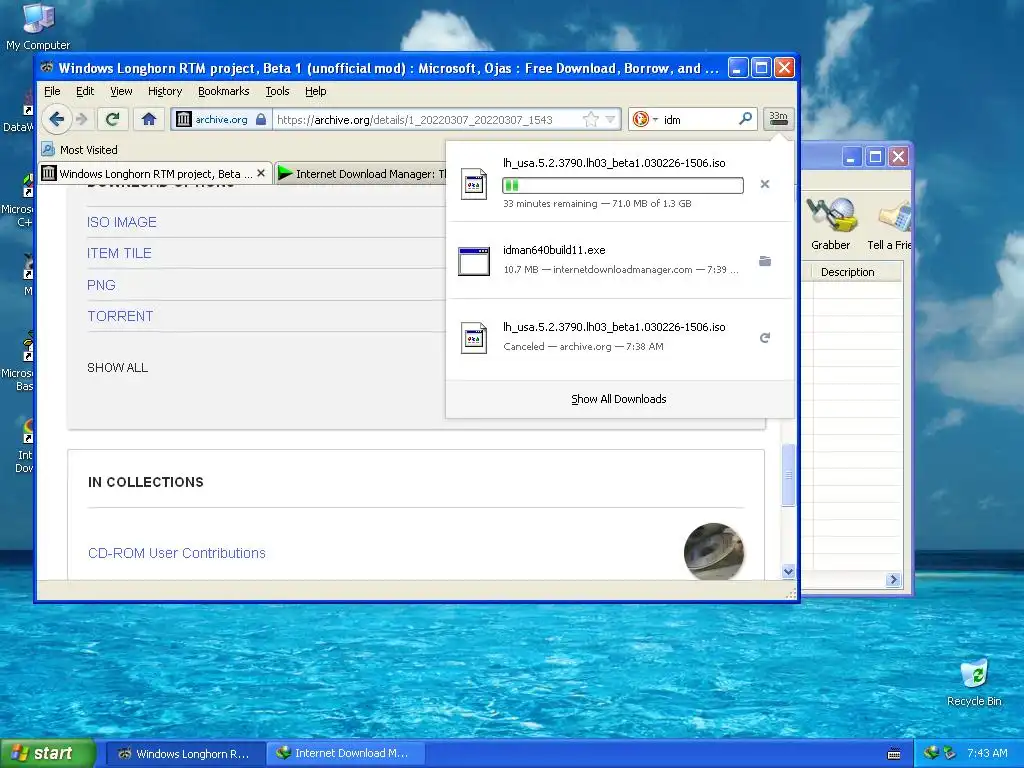Select Internet Download Manager taskbar button

tap(346, 754)
